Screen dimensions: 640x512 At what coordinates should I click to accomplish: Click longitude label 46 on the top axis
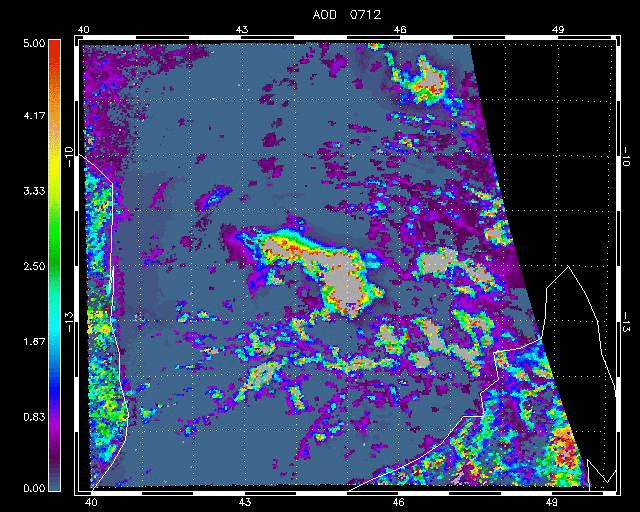[x=399, y=30]
